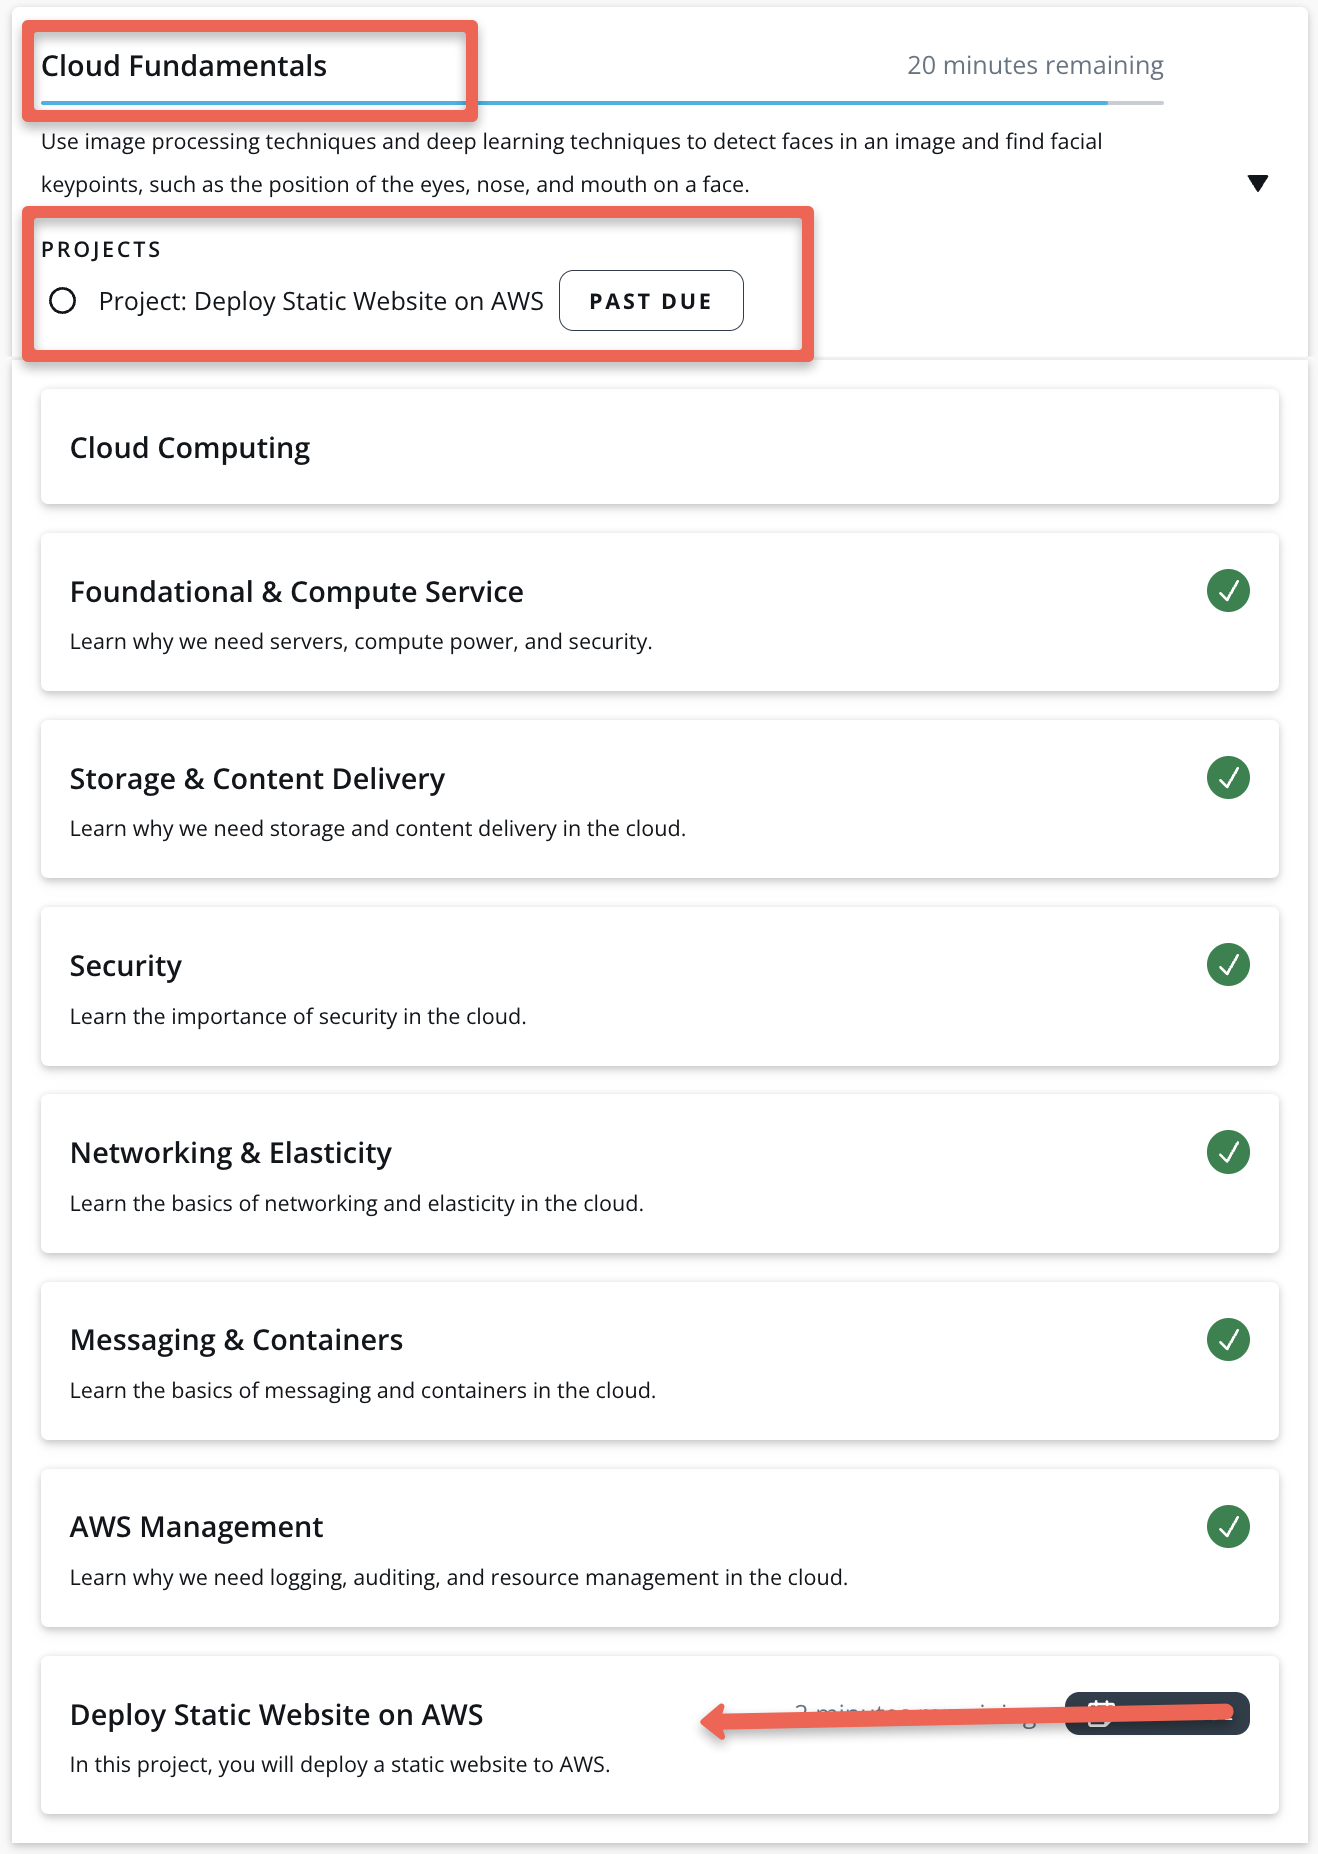Open the Project: Deploy Static Website on AWS link

pyautogui.click(x=321, y=302)
